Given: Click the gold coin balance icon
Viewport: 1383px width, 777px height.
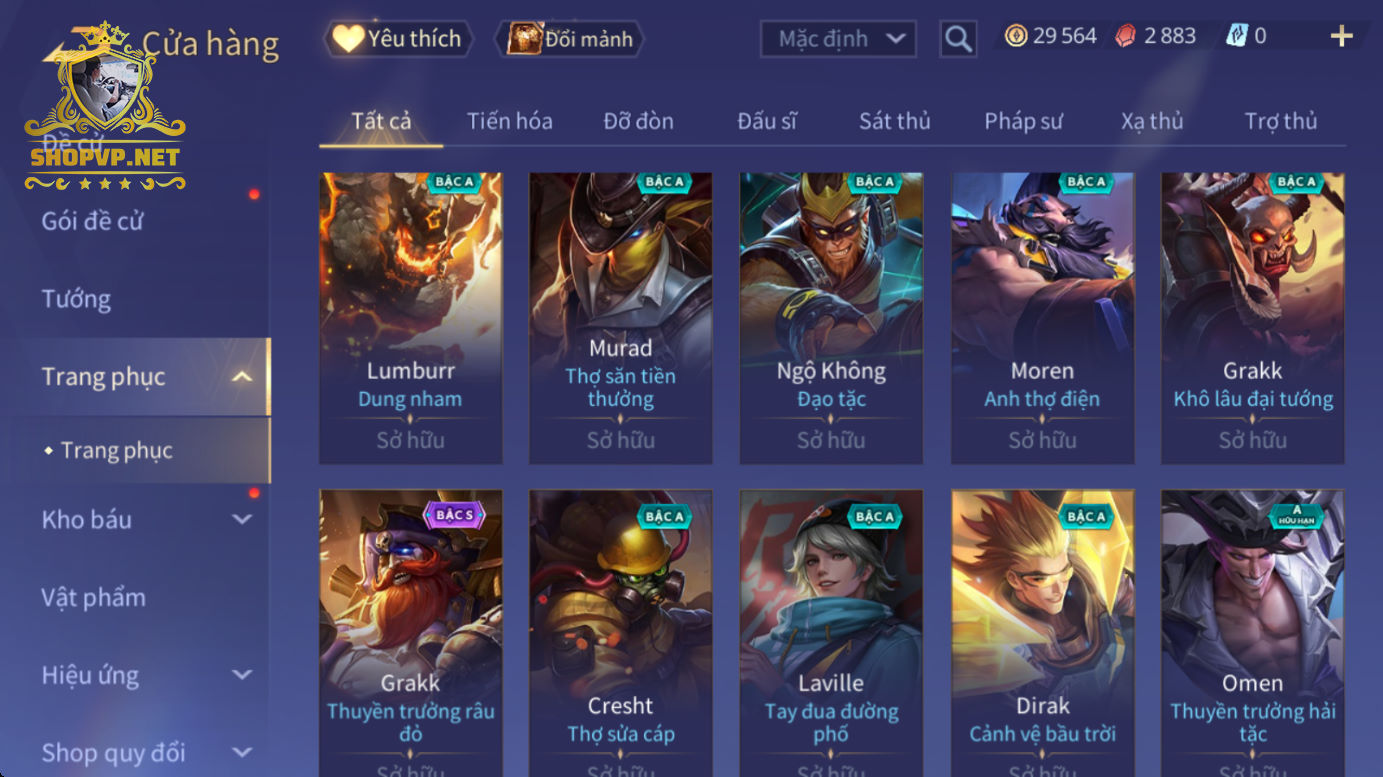Looking at the screenshot, I should [1016, 36].
